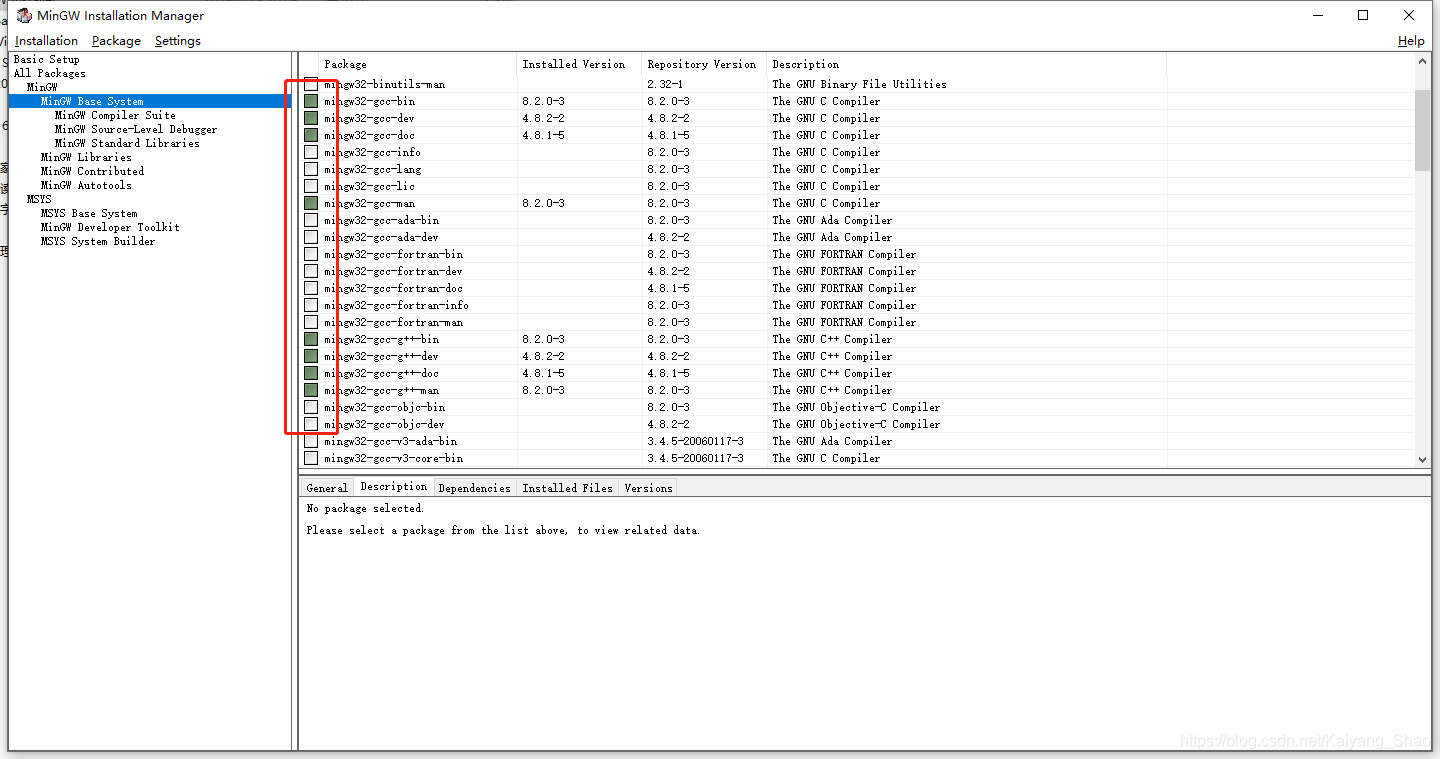
Task: Toggle the mingw32-gcc-man package checkbox
Action: (311, 203)
